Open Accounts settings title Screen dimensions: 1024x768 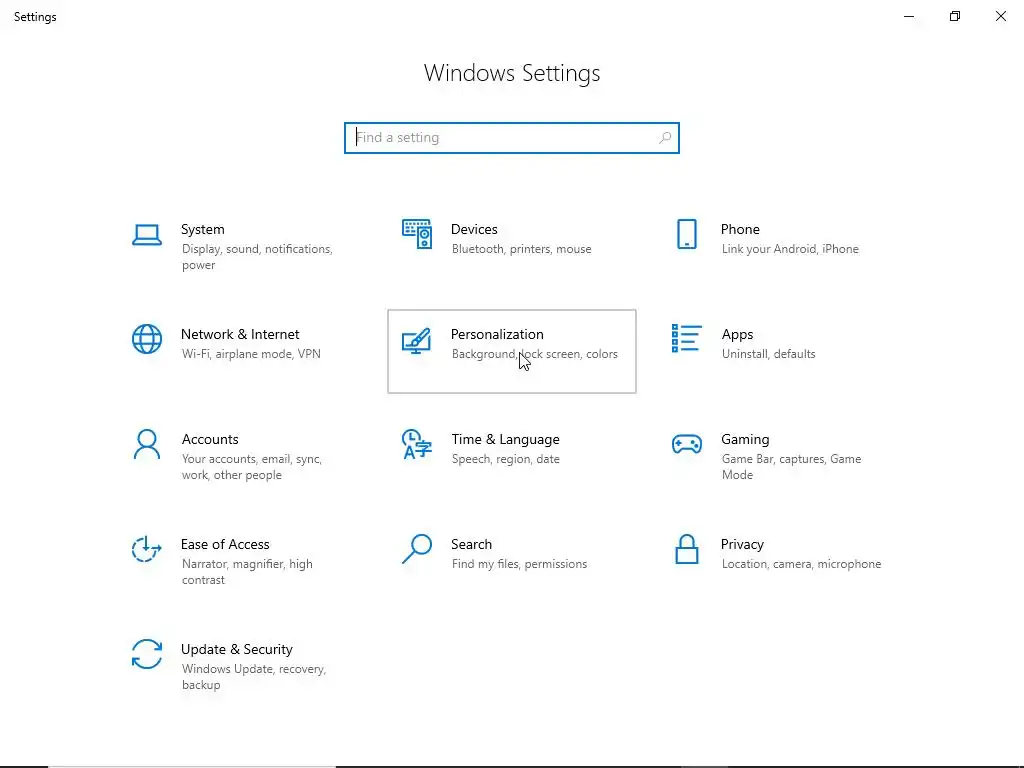pos(210,440)
